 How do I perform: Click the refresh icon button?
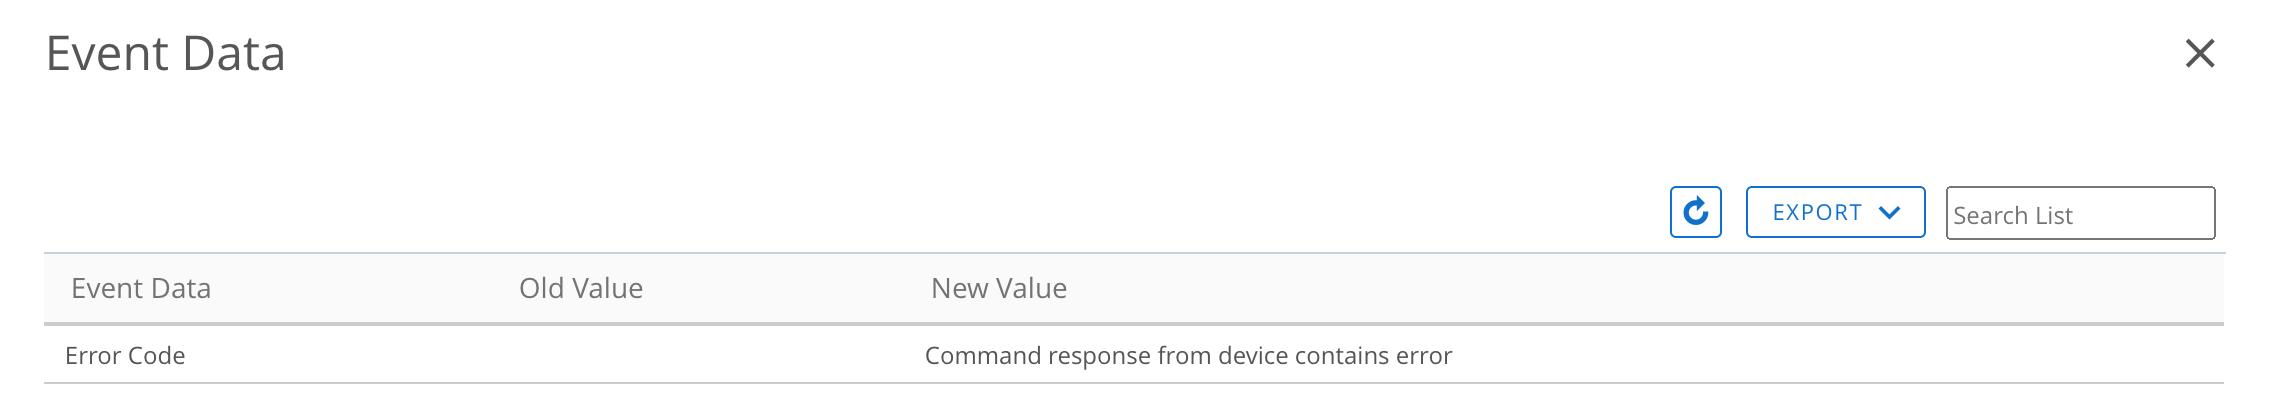1695,212
